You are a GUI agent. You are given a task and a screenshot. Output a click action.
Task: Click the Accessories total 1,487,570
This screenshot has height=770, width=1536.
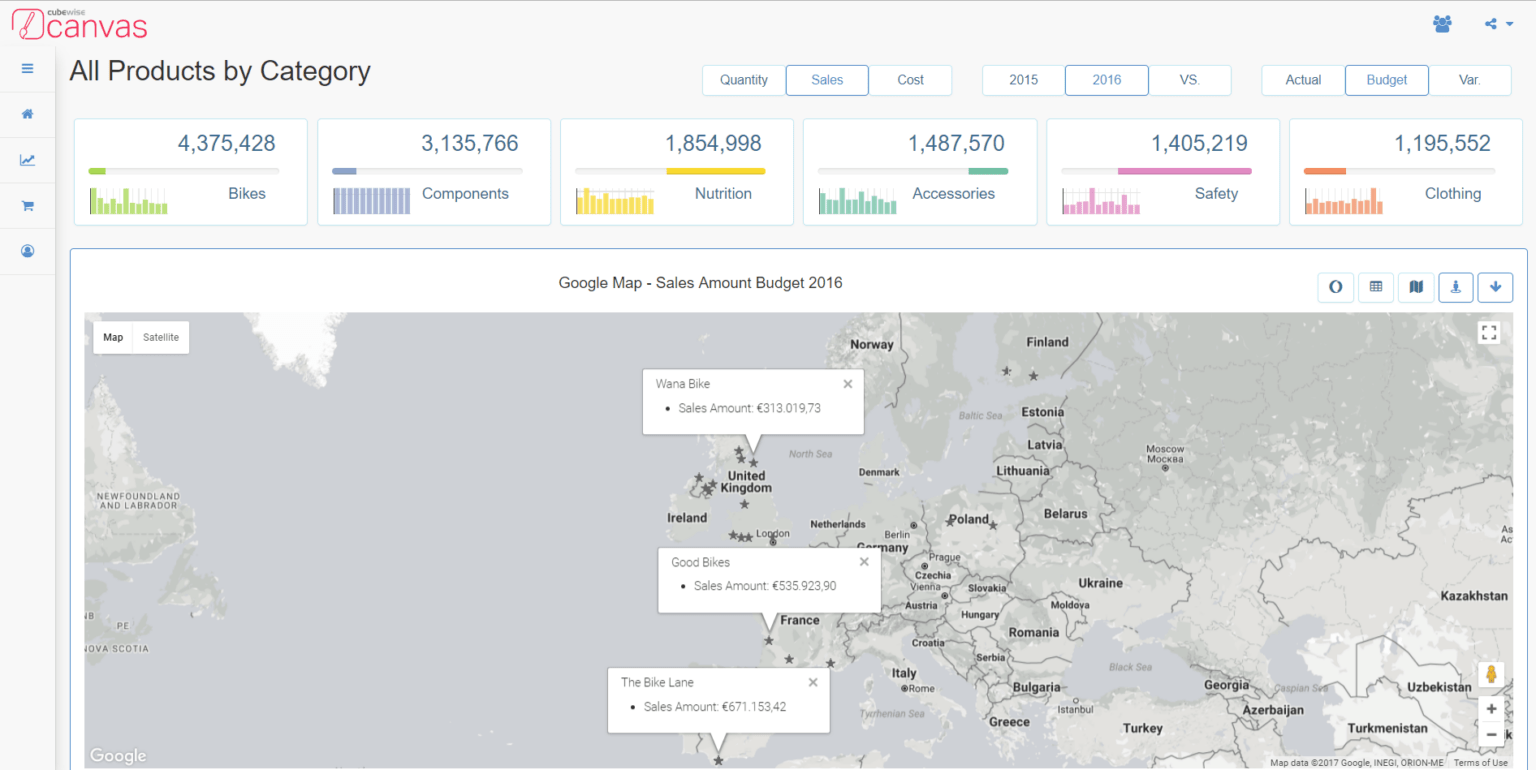pos(956,143)
